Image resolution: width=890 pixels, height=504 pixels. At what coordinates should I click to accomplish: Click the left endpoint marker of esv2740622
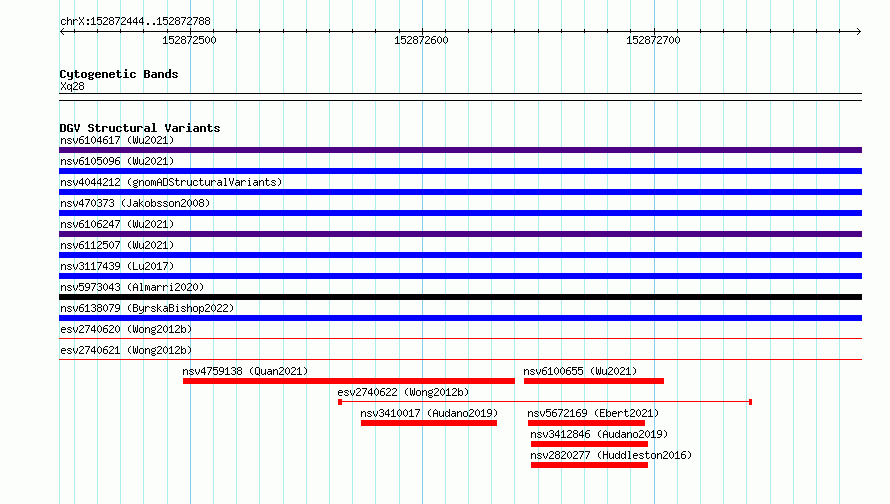point(340,402)
